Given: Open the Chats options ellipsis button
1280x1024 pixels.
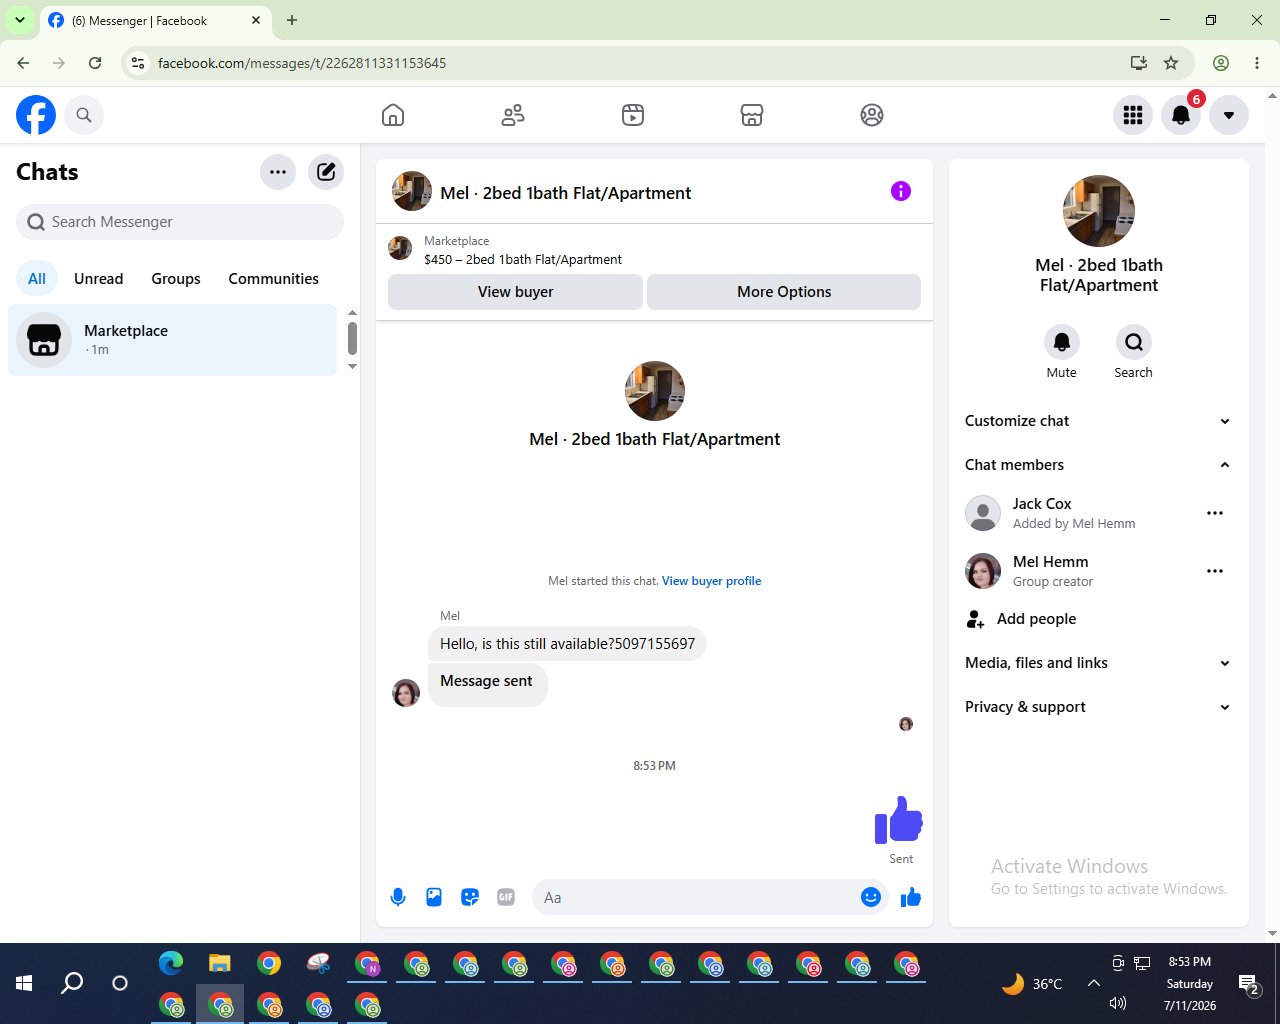Looking at the screenshot, I should (278, 172).
